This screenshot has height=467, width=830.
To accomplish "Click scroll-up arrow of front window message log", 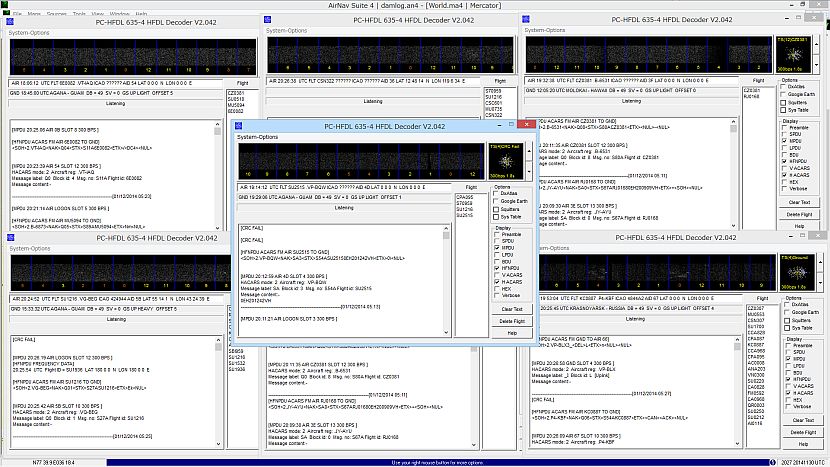I will [446, 229].
